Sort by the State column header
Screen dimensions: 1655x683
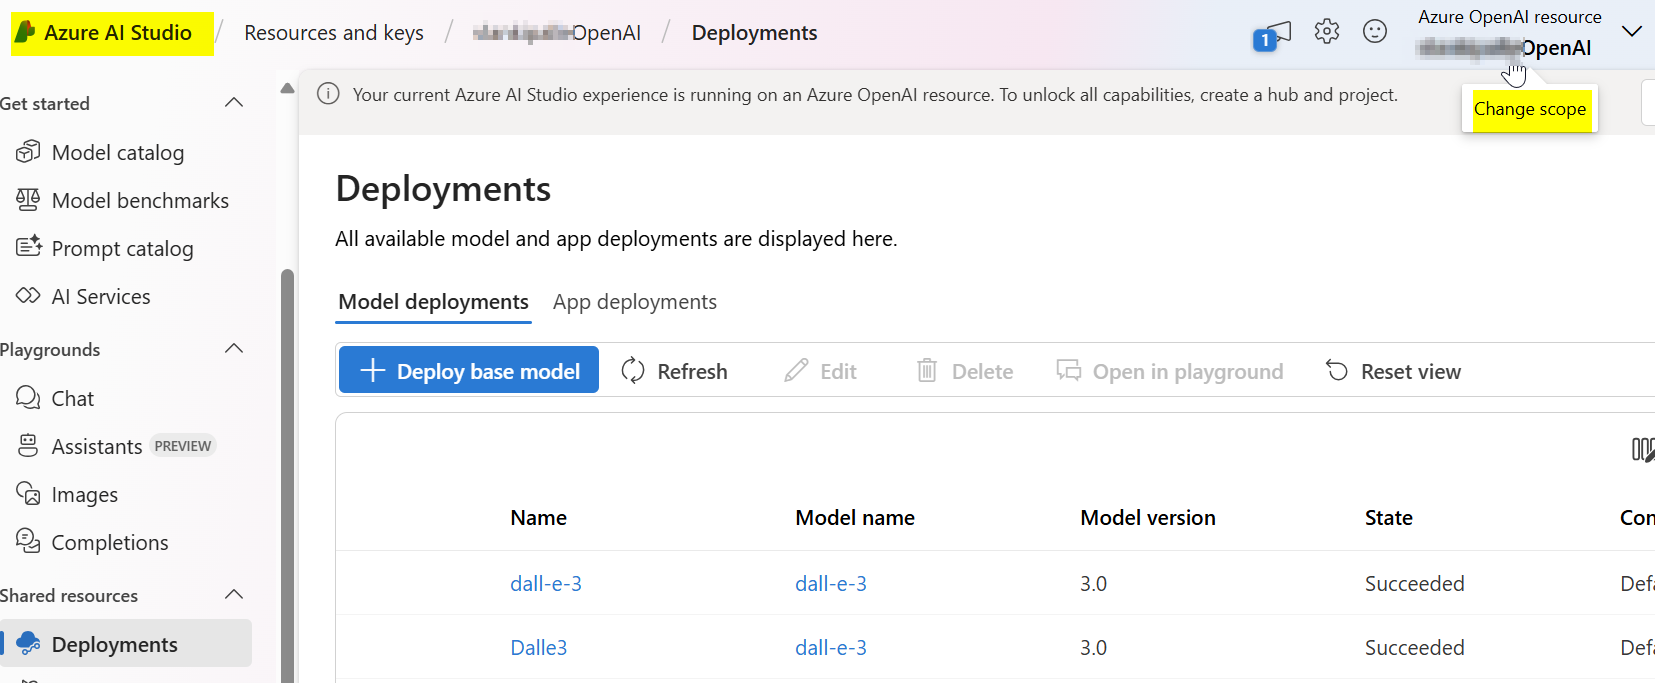[x=1389, y=518]
